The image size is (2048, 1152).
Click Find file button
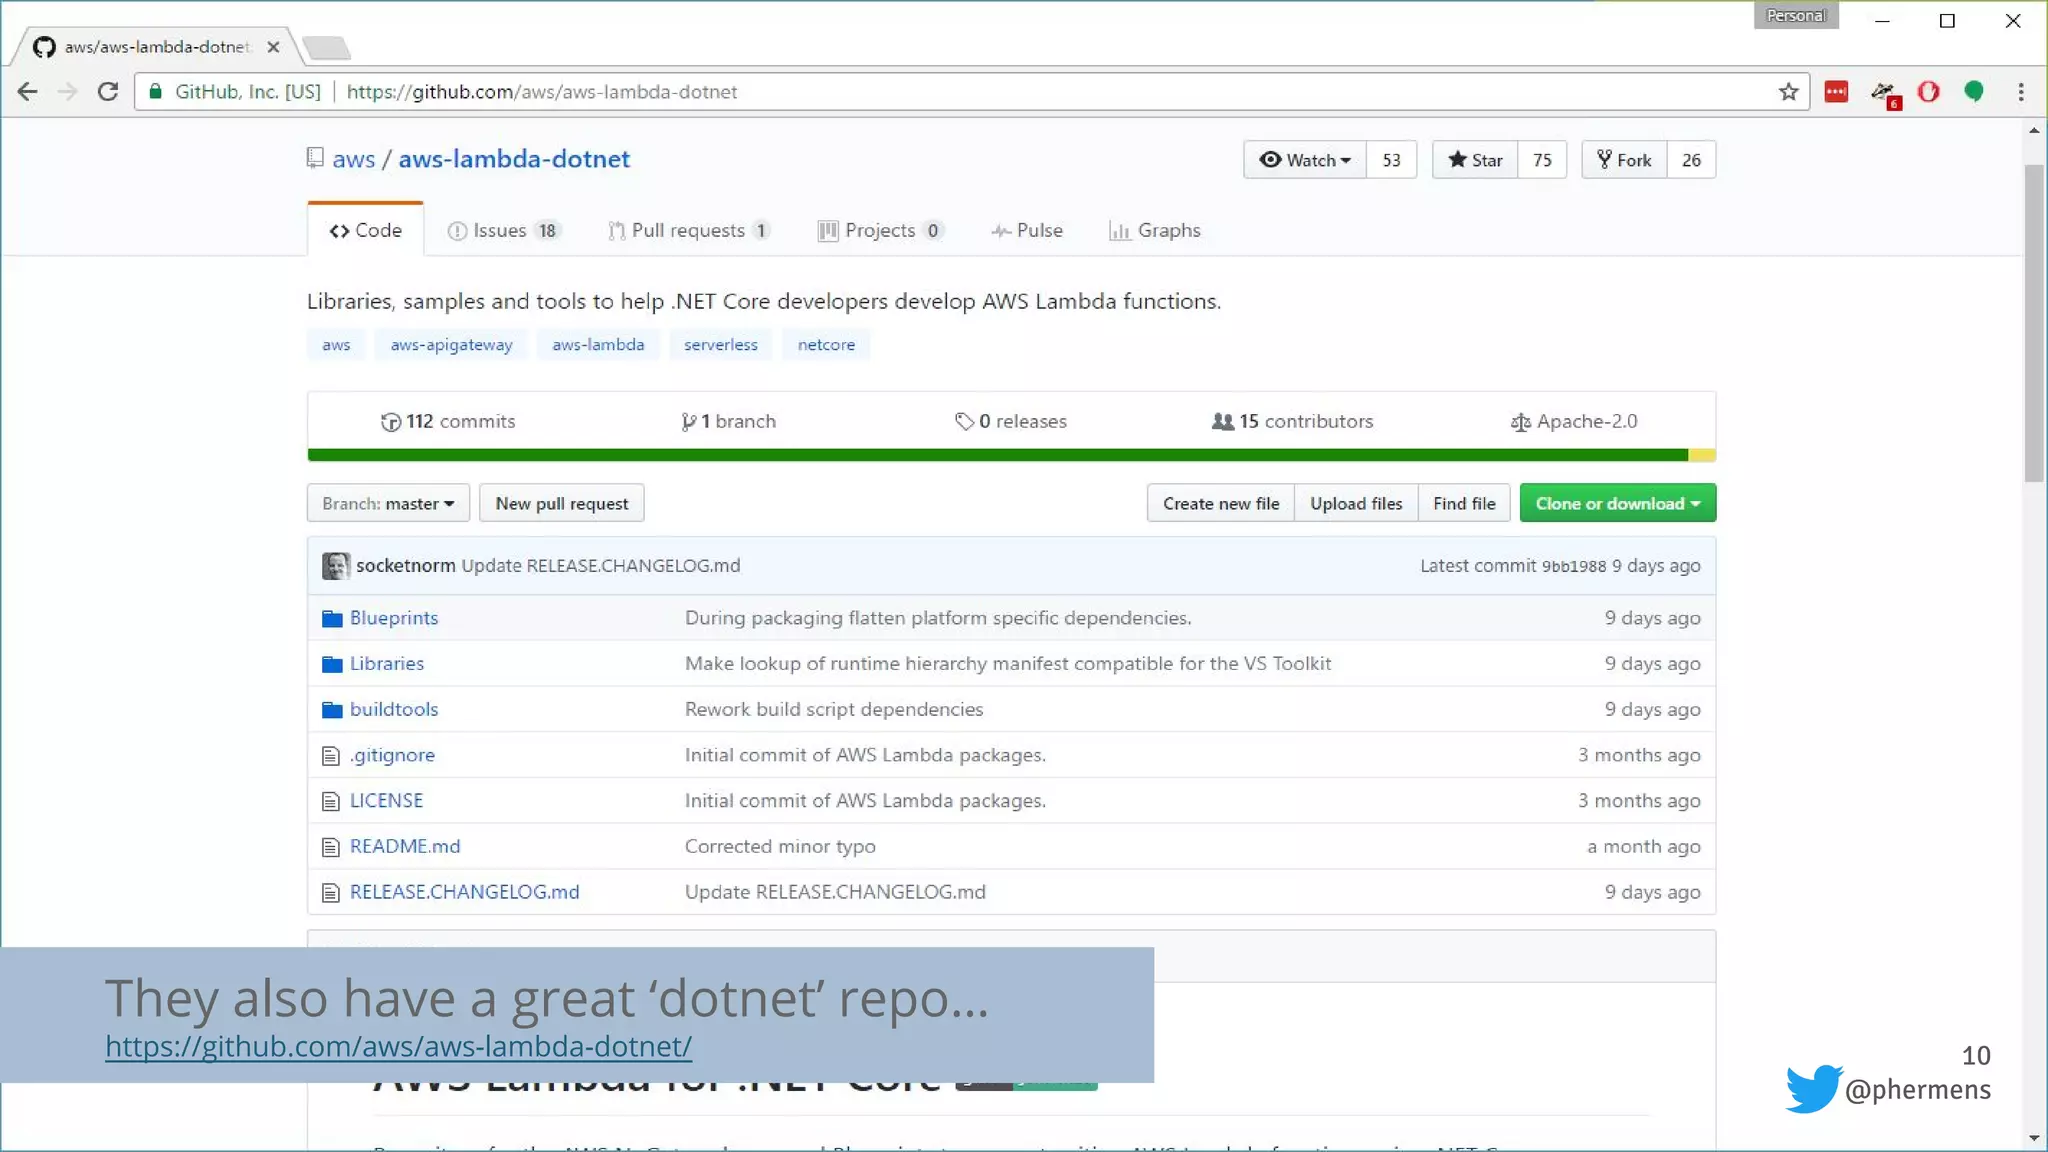(x=1464, y=503)
